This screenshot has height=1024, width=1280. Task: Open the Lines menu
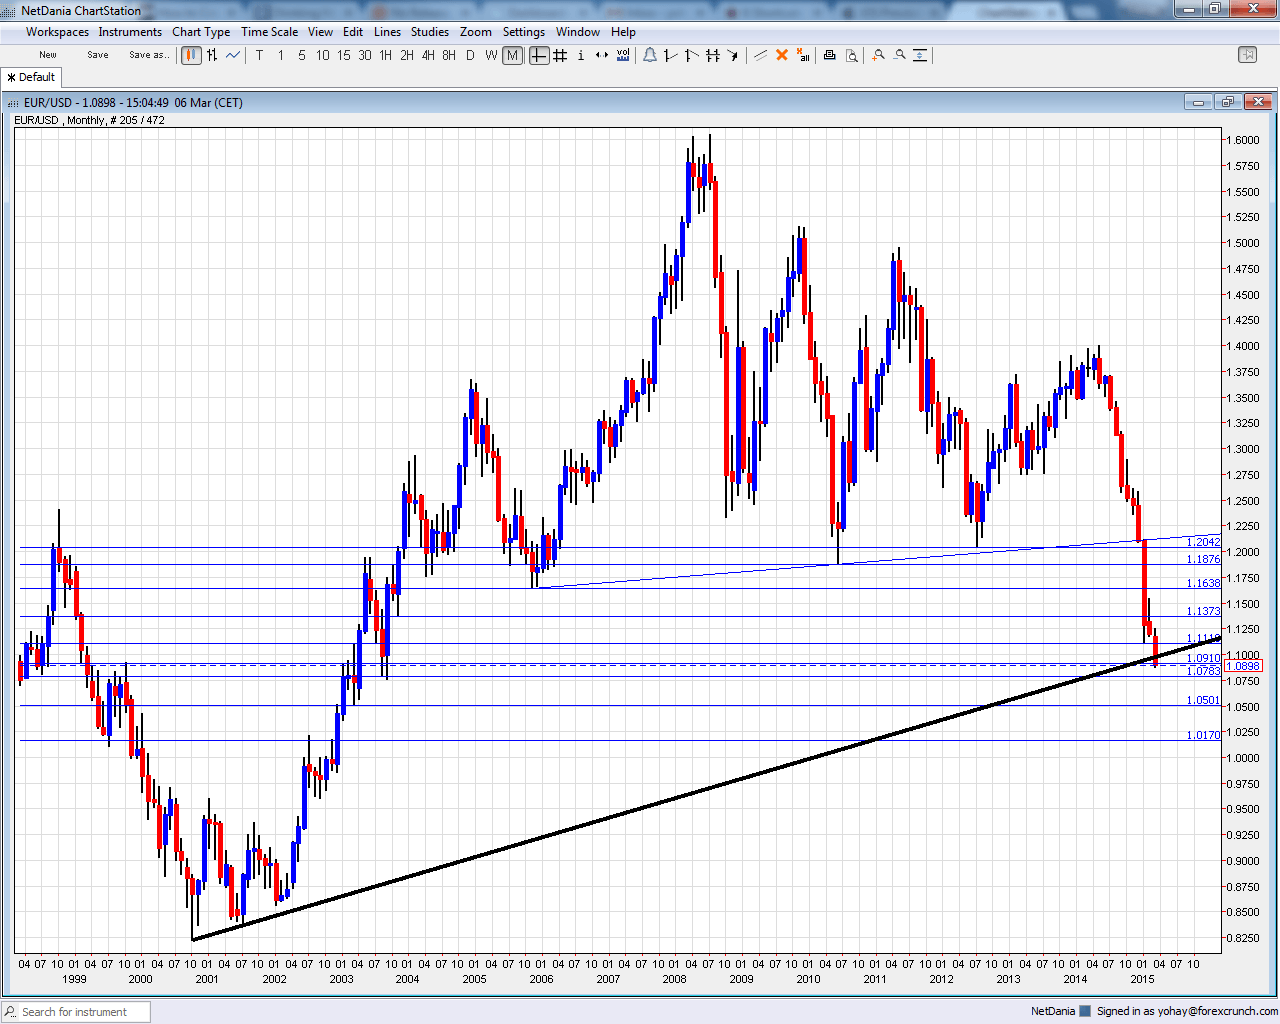pyautogui.click(x=387, y=32)
